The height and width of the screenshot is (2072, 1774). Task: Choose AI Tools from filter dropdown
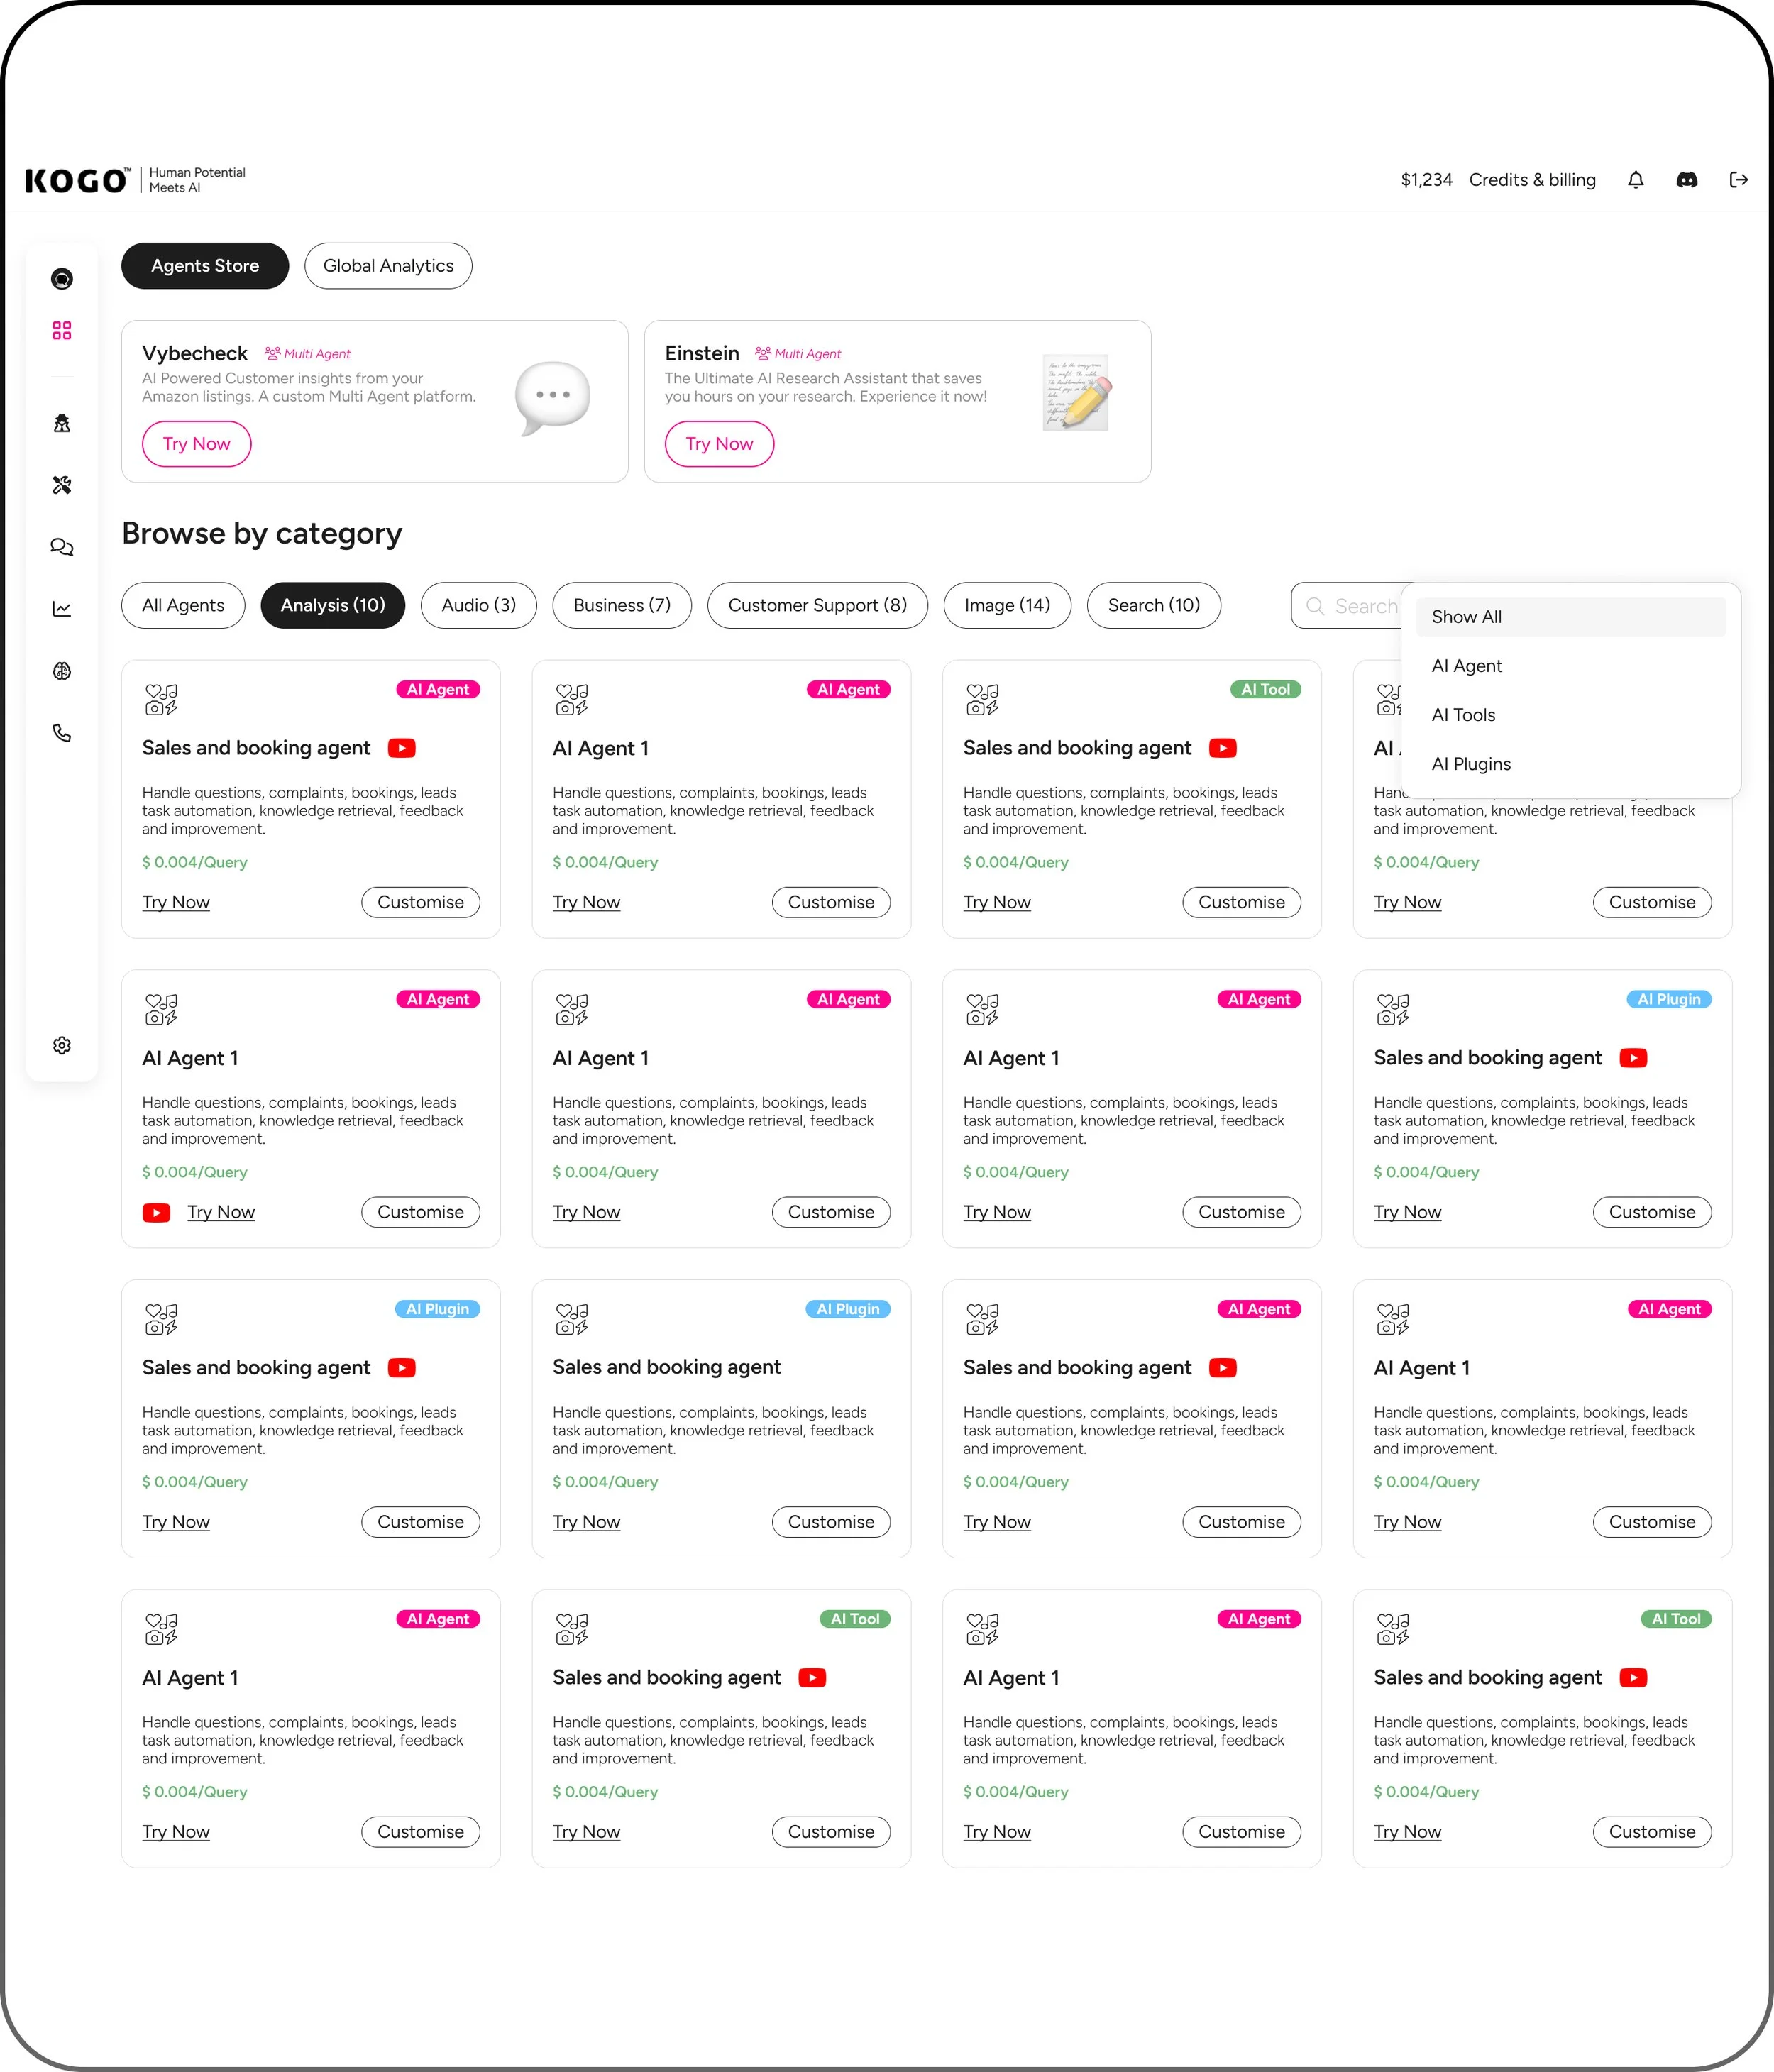(x=1463, y=715)
